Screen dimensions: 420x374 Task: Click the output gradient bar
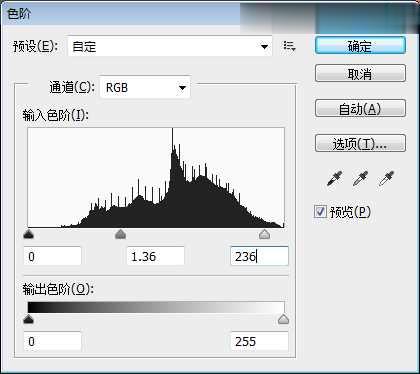click(156, 307)
